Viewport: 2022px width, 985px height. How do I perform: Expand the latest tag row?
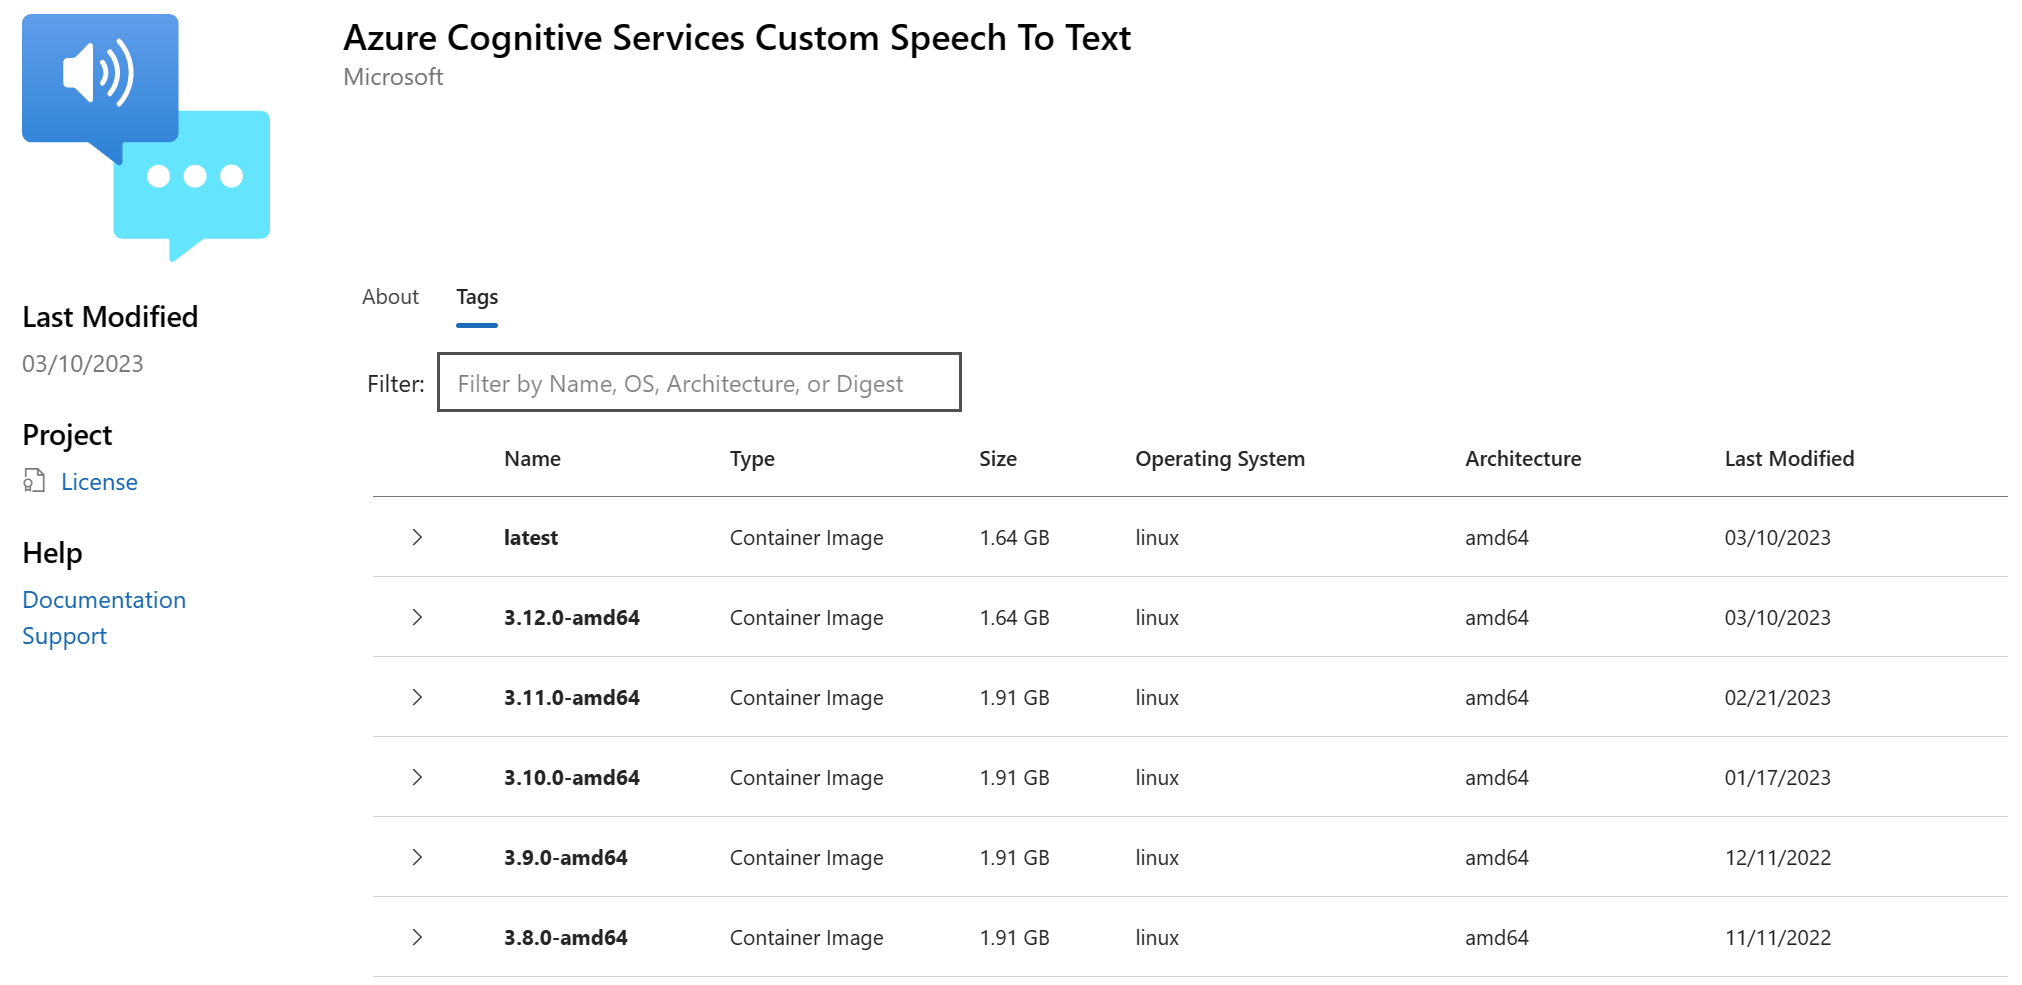coord(417,537)
